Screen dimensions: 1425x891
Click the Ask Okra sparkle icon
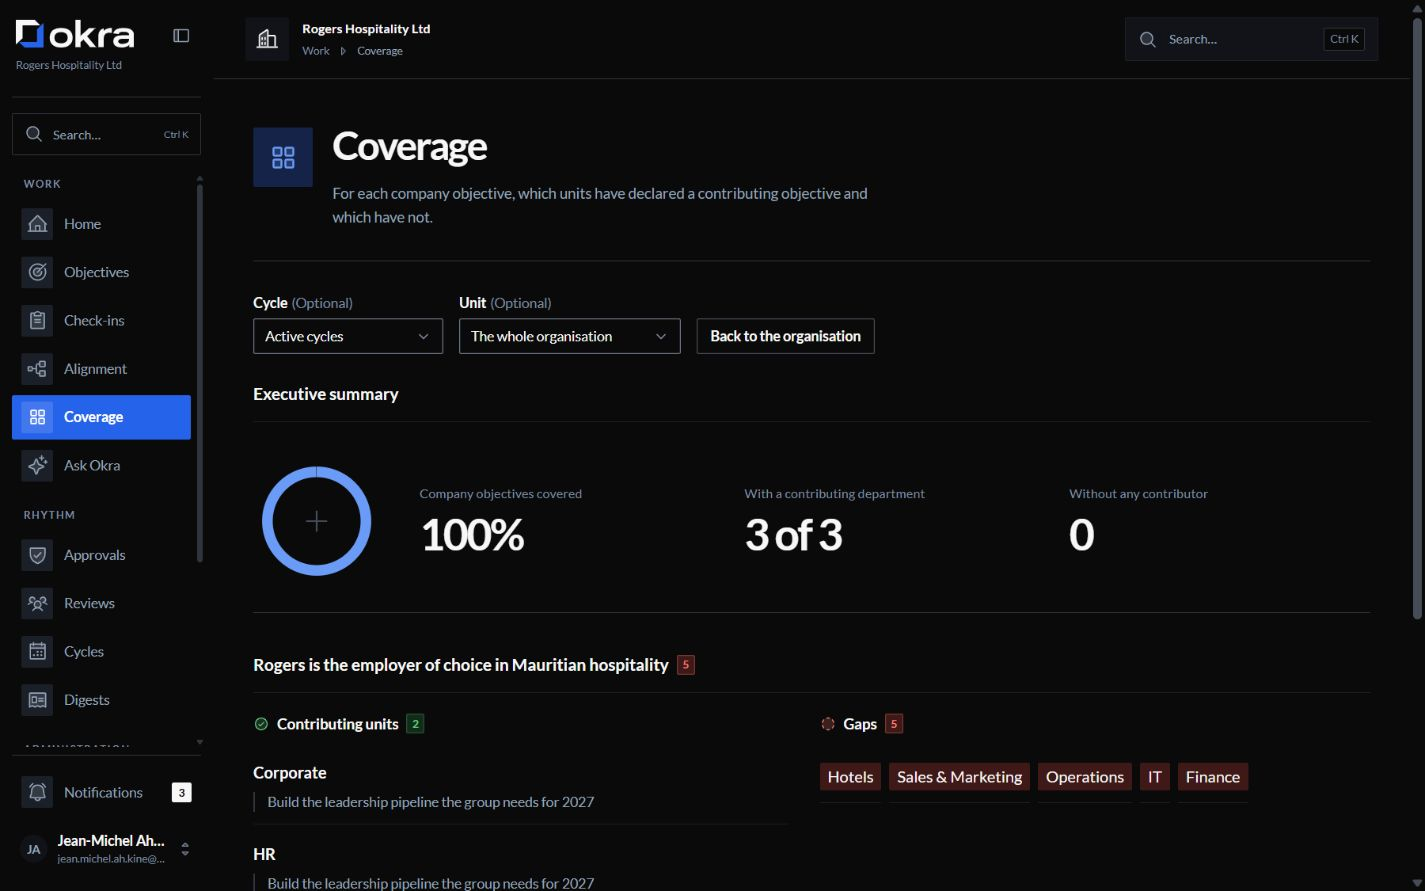click(37, 465)
